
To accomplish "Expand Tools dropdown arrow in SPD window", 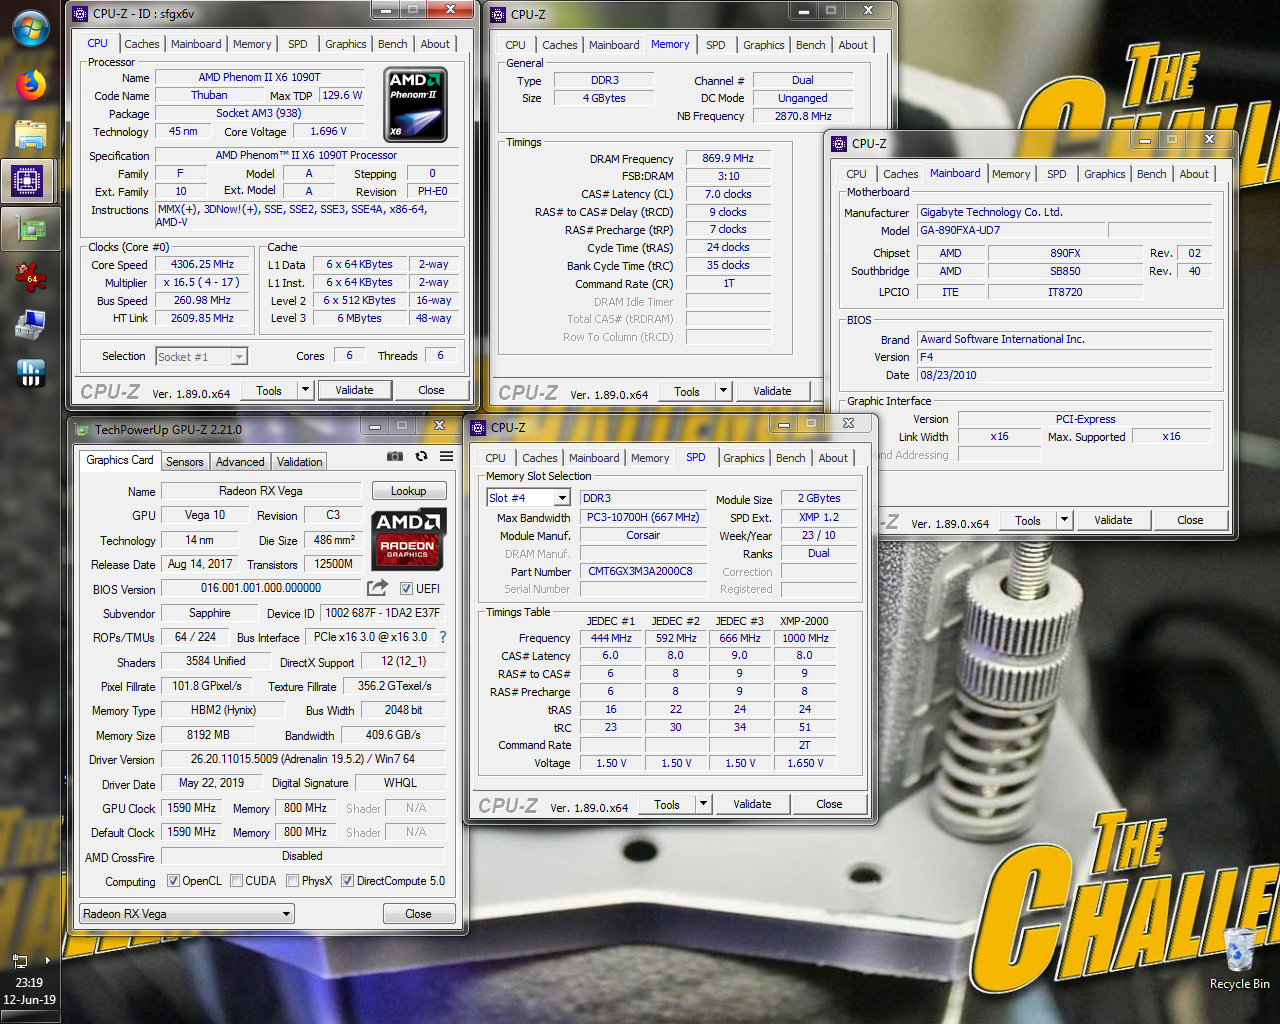I will [x=704, y=804].
